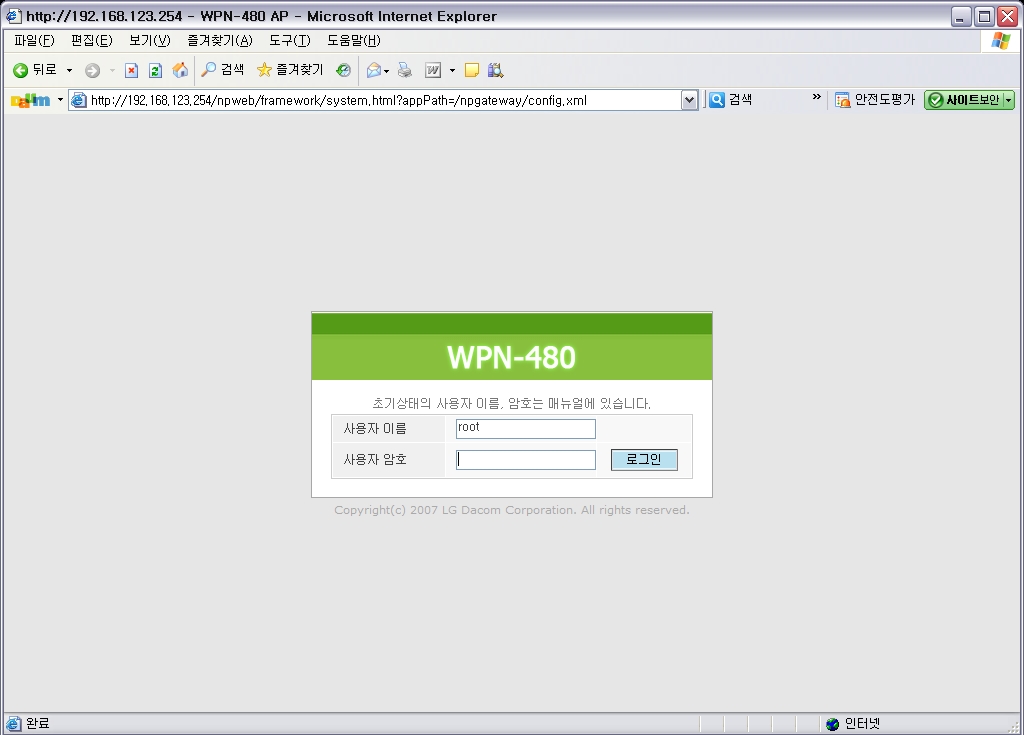This screenshot has height=735, width=1024.
Task: Click the address bar URL text
Action: [x=338, y=100]
